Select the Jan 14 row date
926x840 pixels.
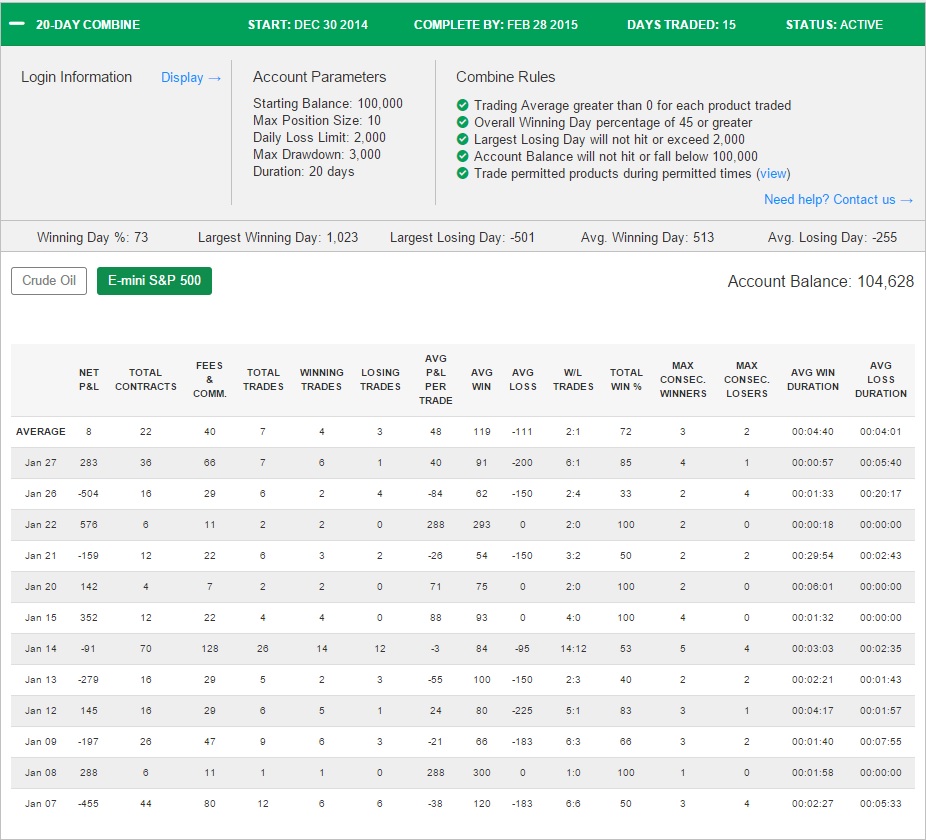[x=41, y=649]
